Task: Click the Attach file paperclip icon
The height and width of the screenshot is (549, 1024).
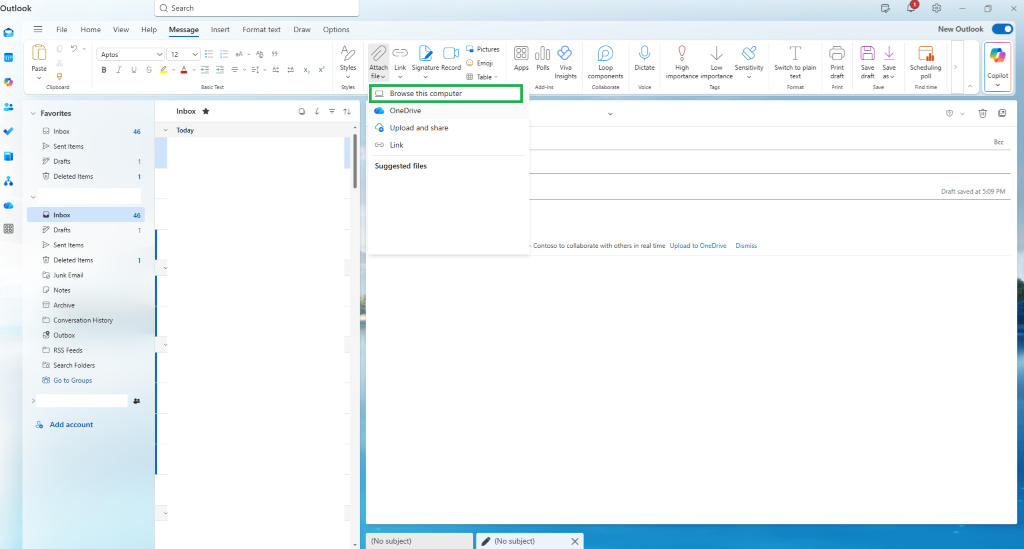Action: pos(378,54)
